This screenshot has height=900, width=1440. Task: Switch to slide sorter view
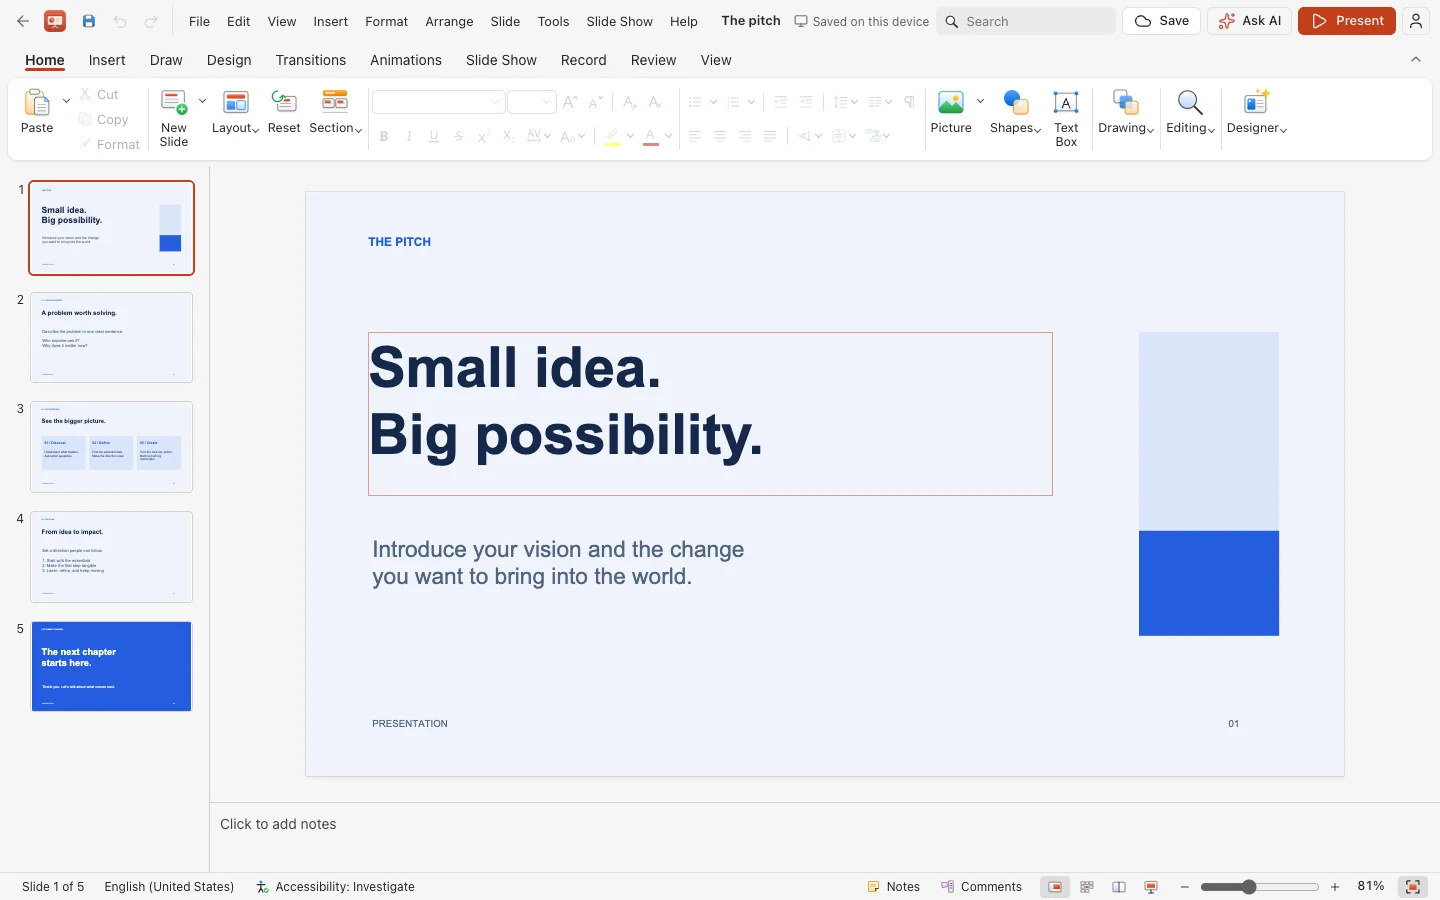(1087, 887)
